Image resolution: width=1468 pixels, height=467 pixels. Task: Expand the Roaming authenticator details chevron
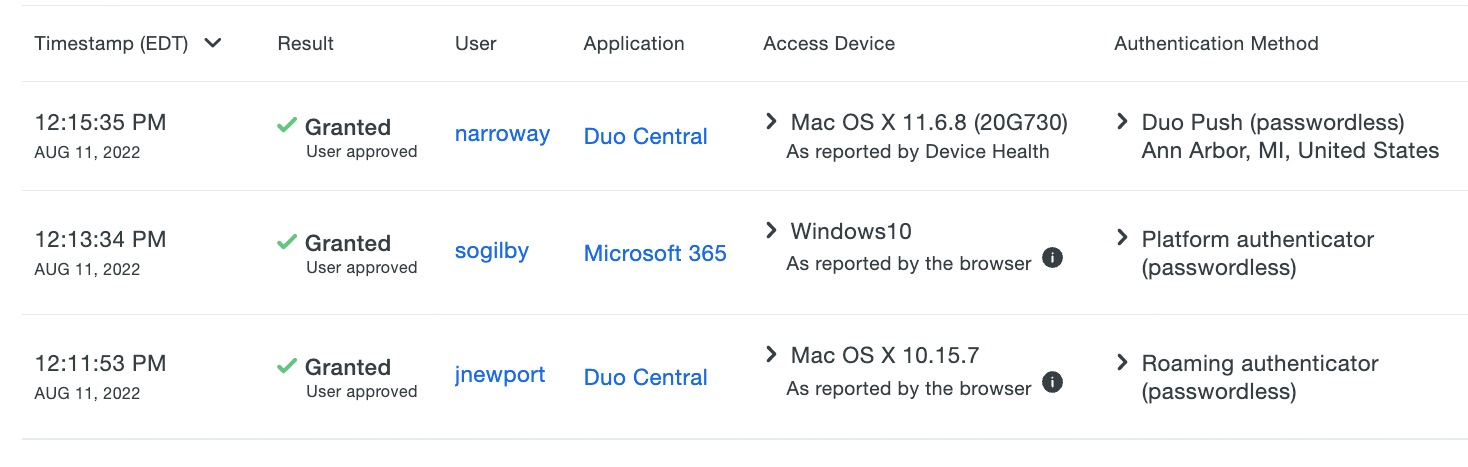(x=1122, y=363)
